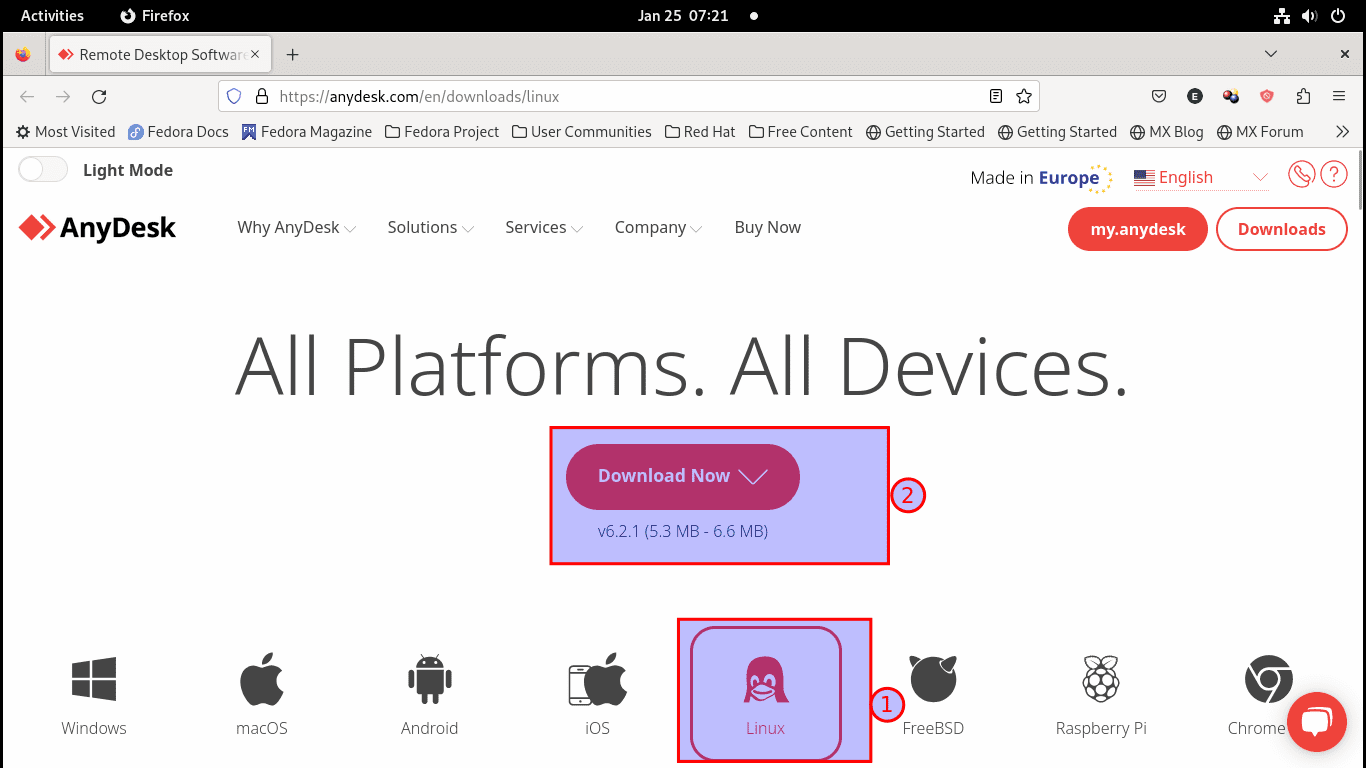Open a new browser tab
Image resolution: width=1366 pixels, height=768 pixels.
click(293, 55)
